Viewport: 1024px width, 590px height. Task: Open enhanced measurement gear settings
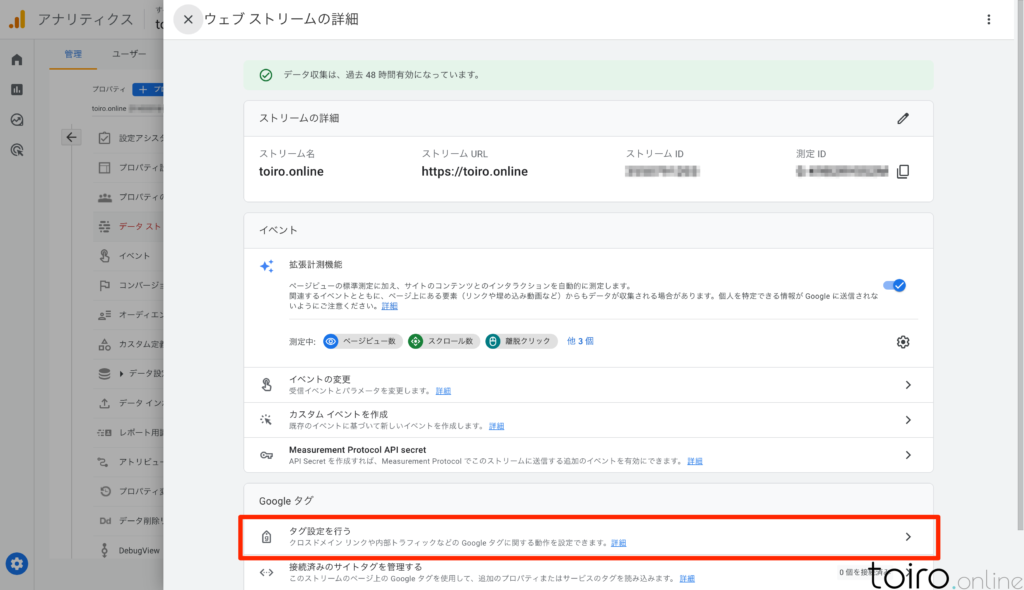903,342
